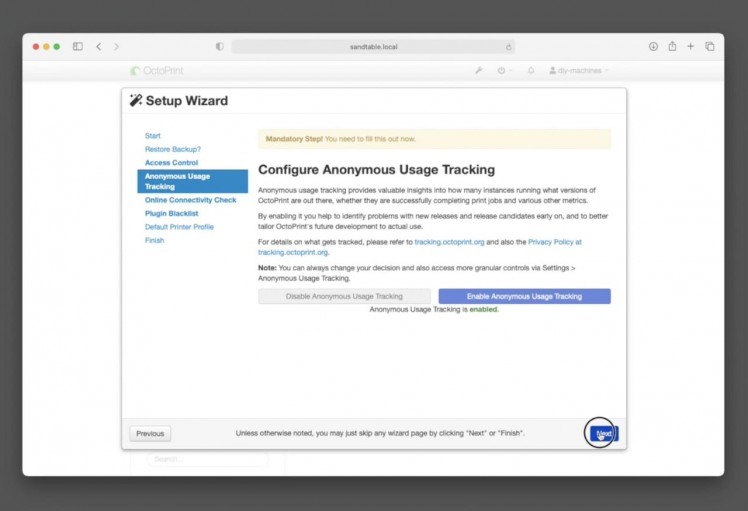
Task: Click the 'enabled' status word
Action: tap(483, 309)
